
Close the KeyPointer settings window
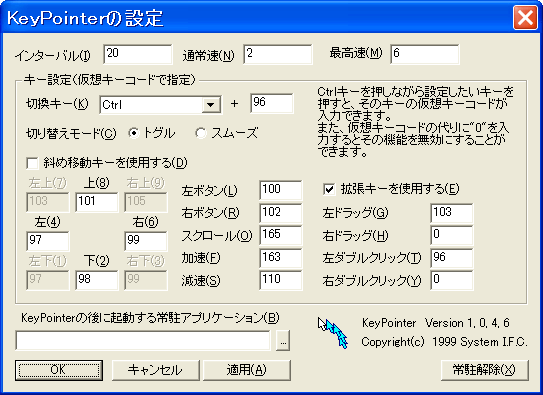click(525, 17)
